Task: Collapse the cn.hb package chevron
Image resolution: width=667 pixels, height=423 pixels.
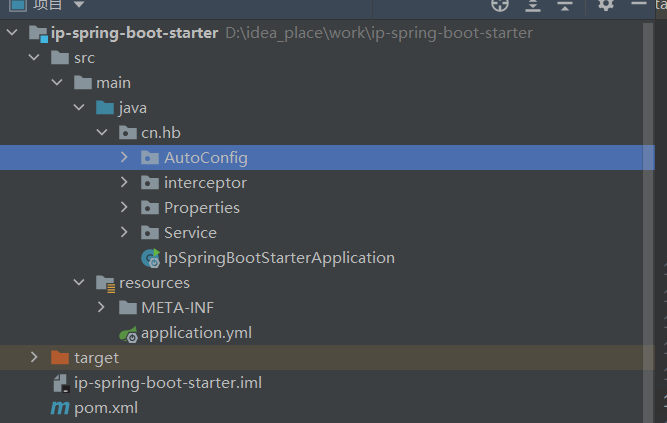Action: point(102,132)
